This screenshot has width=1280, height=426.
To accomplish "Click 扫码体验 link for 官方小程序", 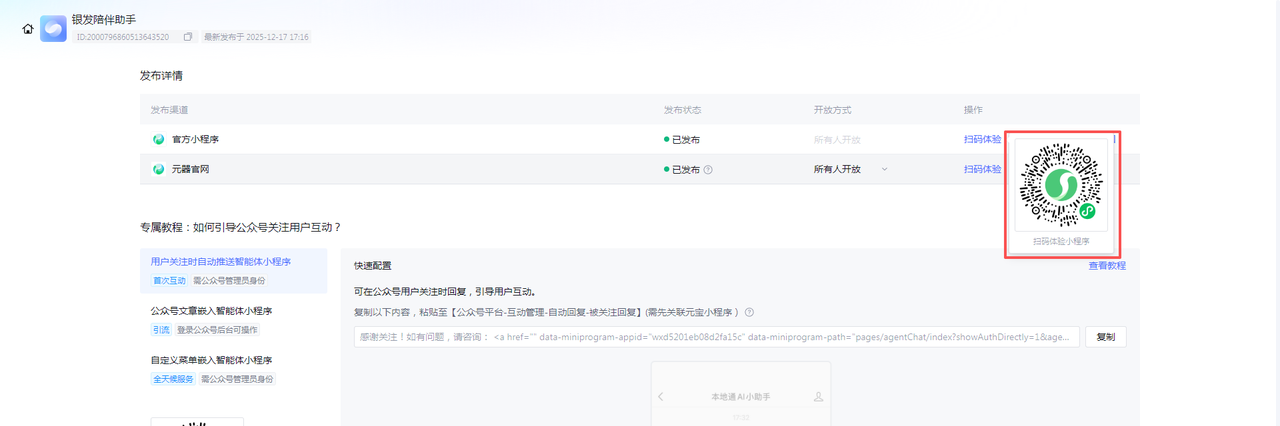I will pos(982,140).
